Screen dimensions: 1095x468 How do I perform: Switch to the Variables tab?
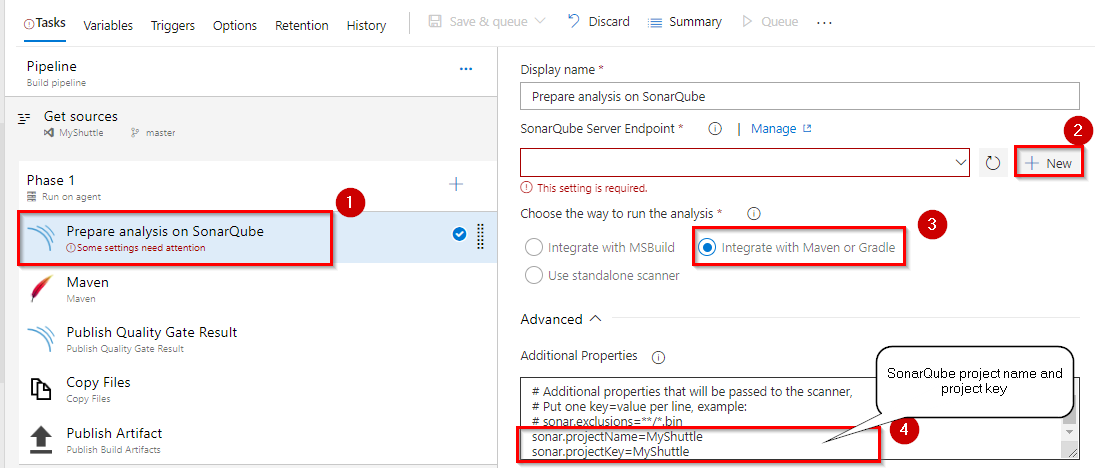point(108,26)
